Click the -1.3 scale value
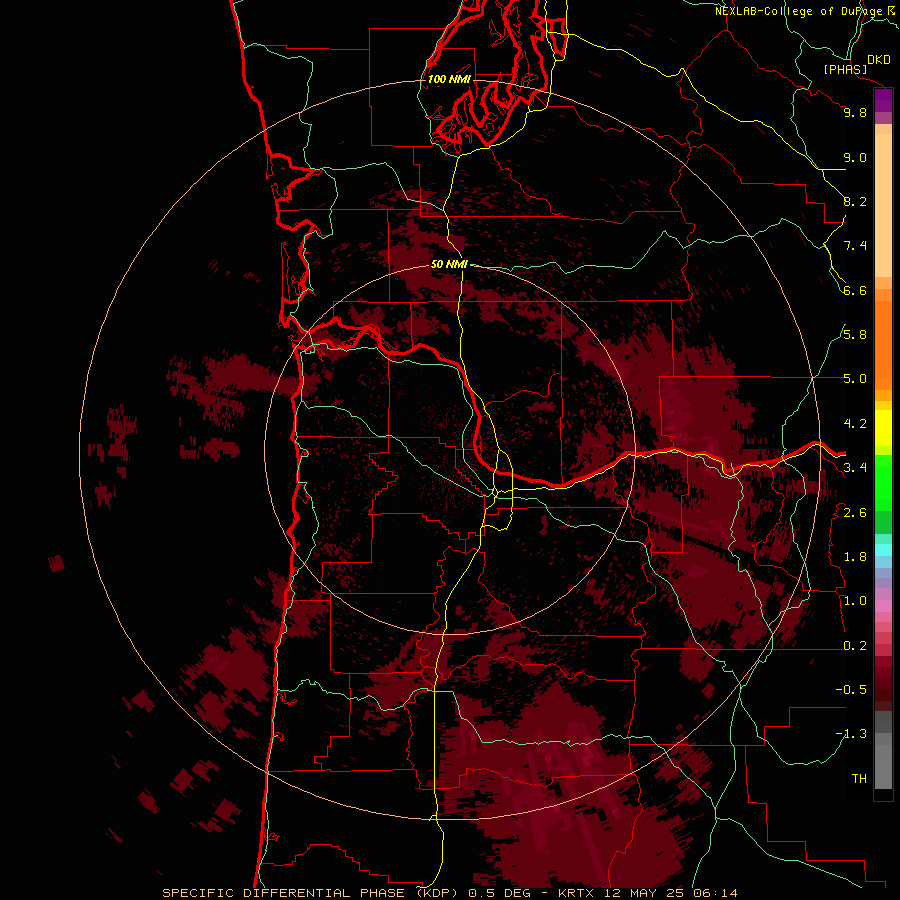 (851, 734)
